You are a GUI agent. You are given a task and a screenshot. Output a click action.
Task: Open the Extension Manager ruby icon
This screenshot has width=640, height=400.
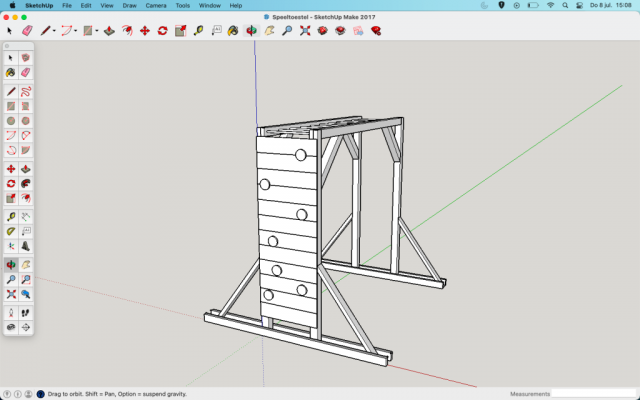tap(376, 31)
